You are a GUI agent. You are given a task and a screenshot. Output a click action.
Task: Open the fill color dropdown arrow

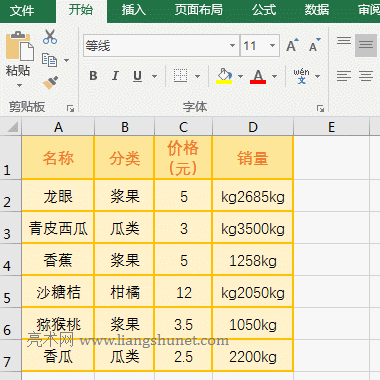(x=240, y=76)
